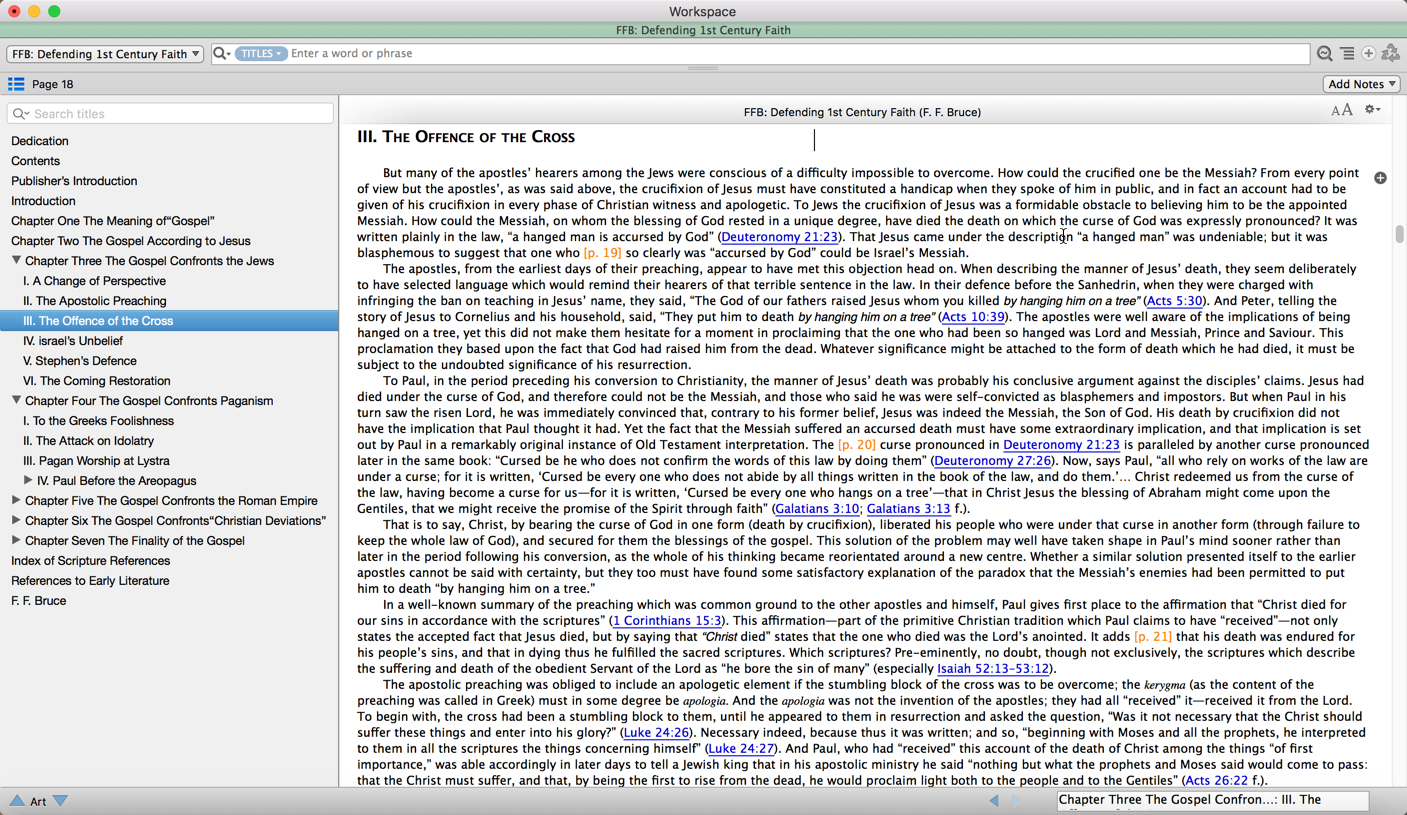
Task: Select Publisher's Introduction
Action: pos(74,181)
